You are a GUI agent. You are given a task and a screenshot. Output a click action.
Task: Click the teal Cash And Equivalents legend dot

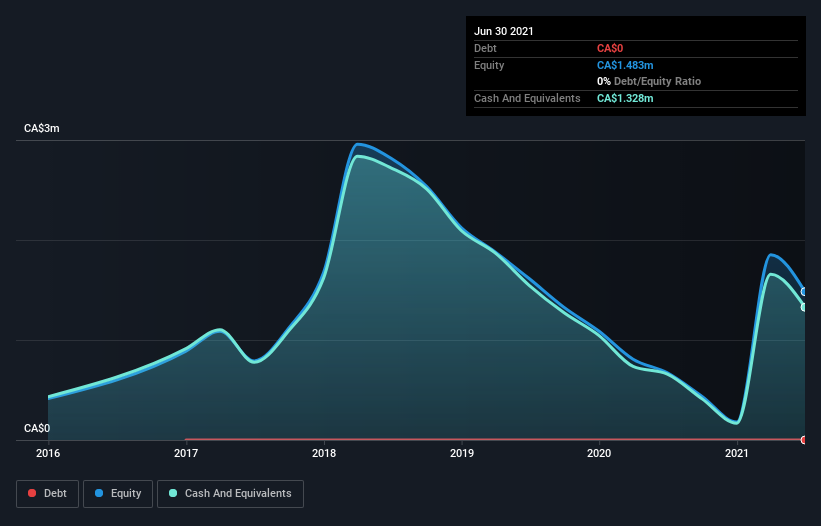tap(173, 493)
